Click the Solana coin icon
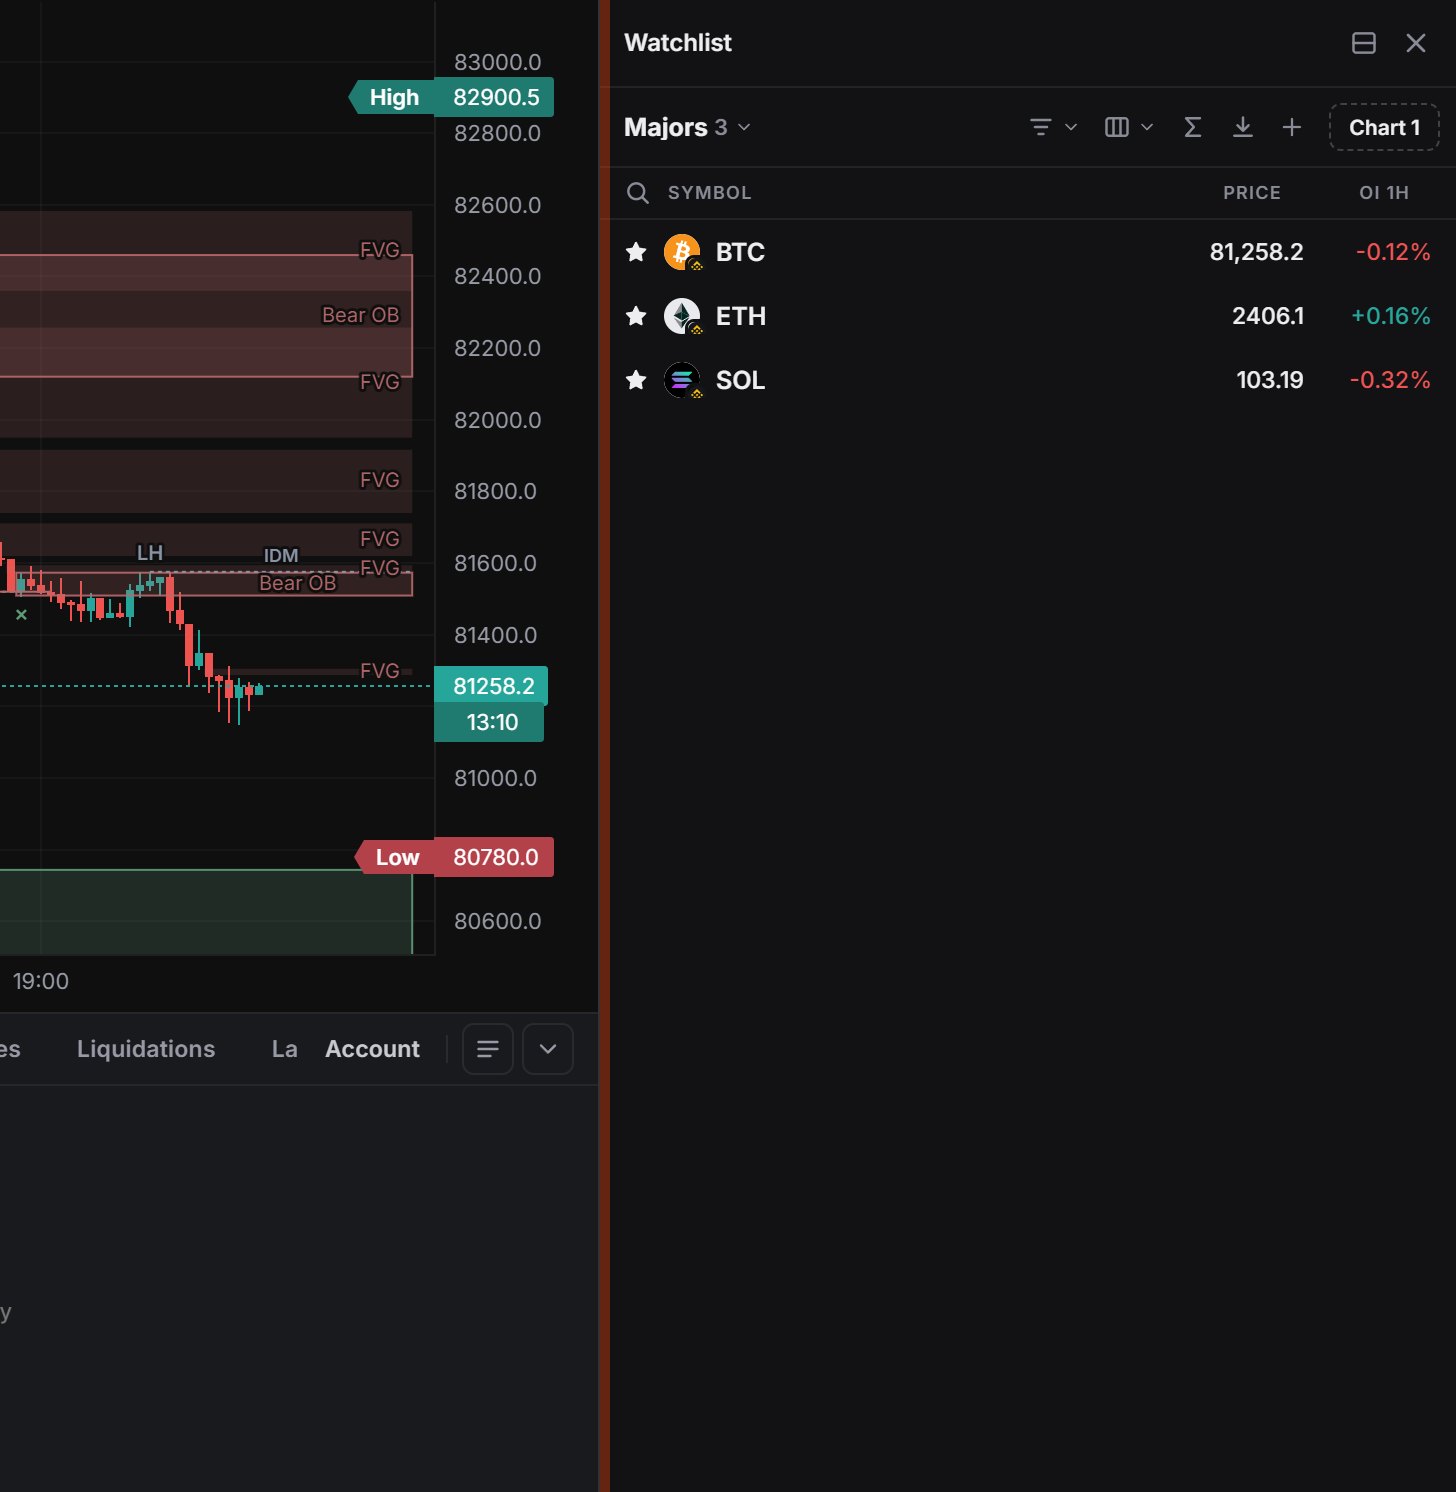The height and width of the screenshot is (1492, 1456). tap(683, 380)
